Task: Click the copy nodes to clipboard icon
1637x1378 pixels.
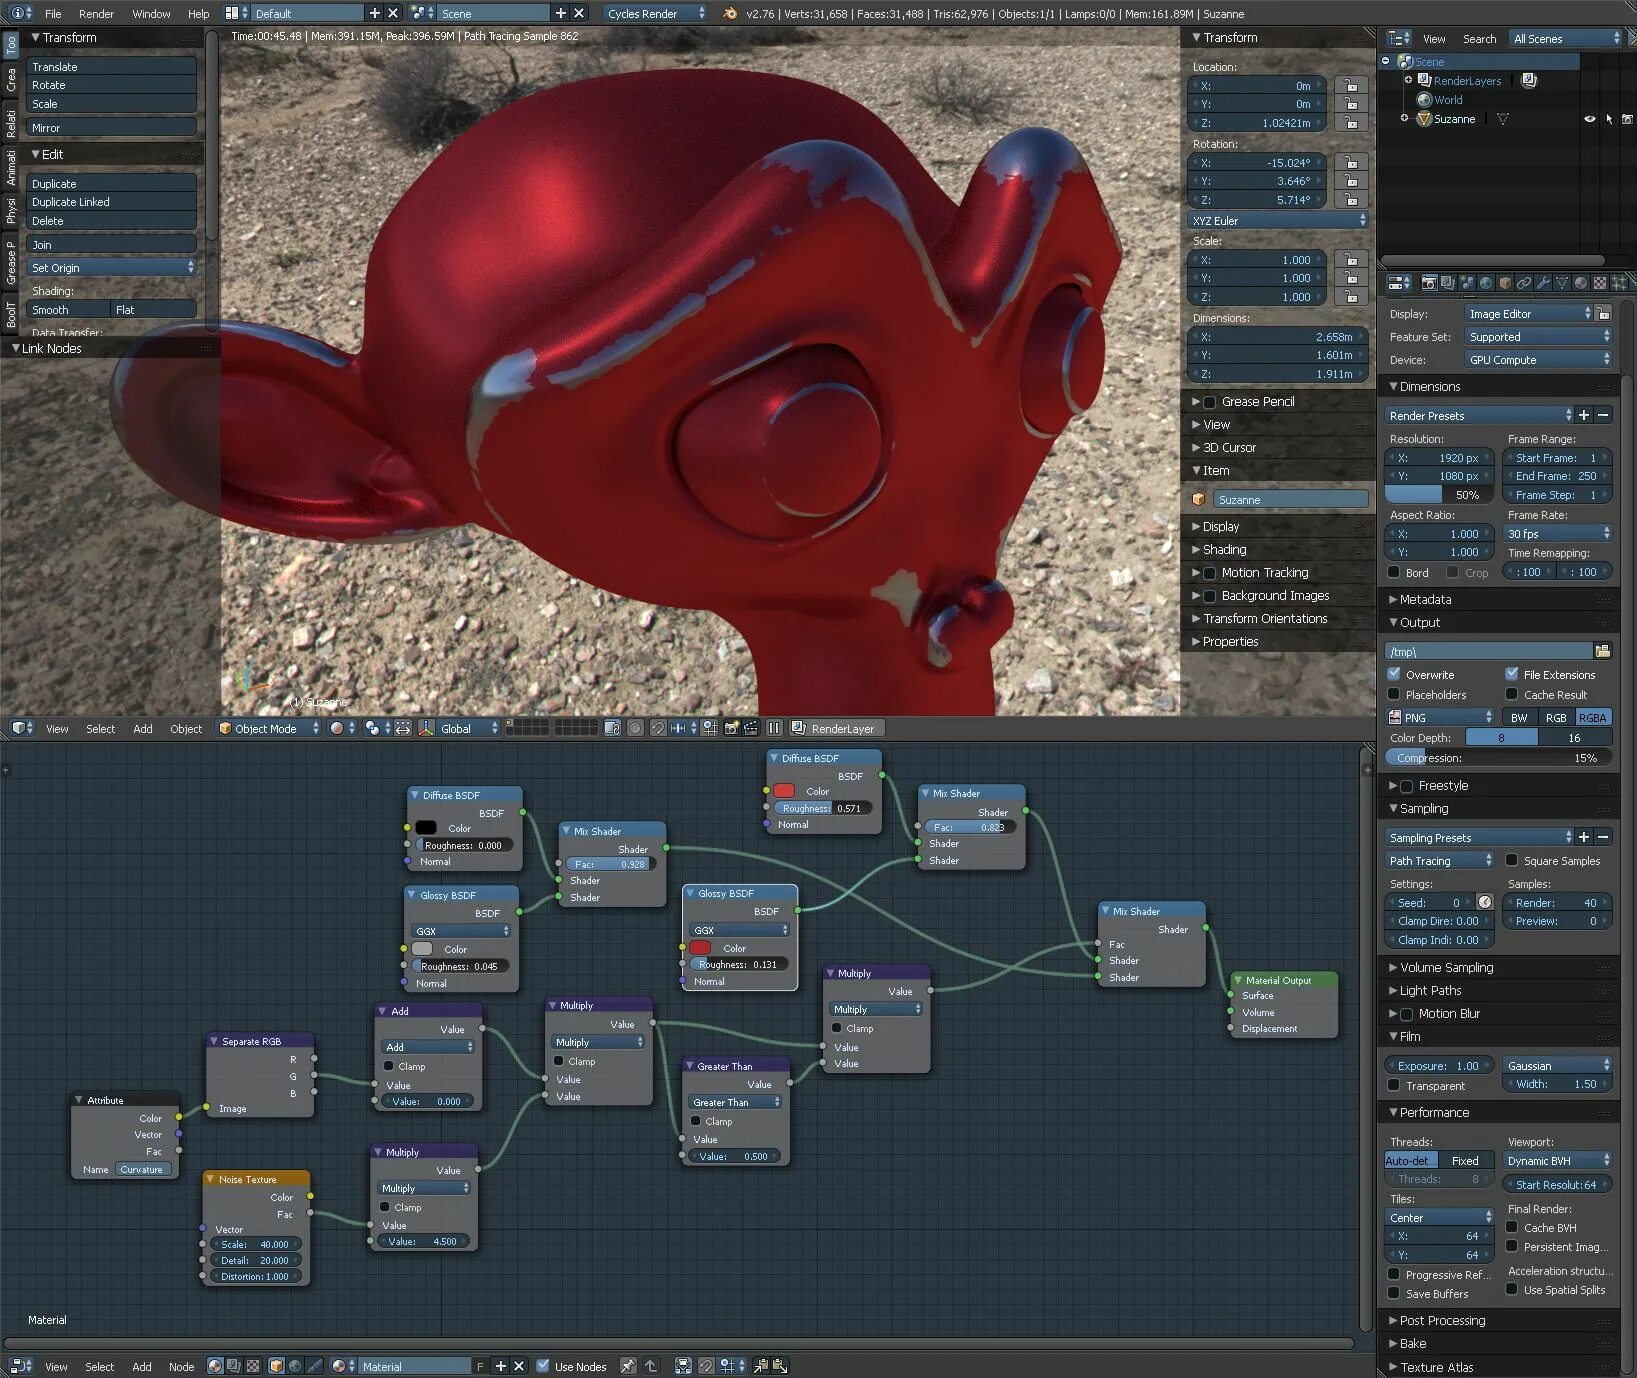Action: [x=761, y=1366]
